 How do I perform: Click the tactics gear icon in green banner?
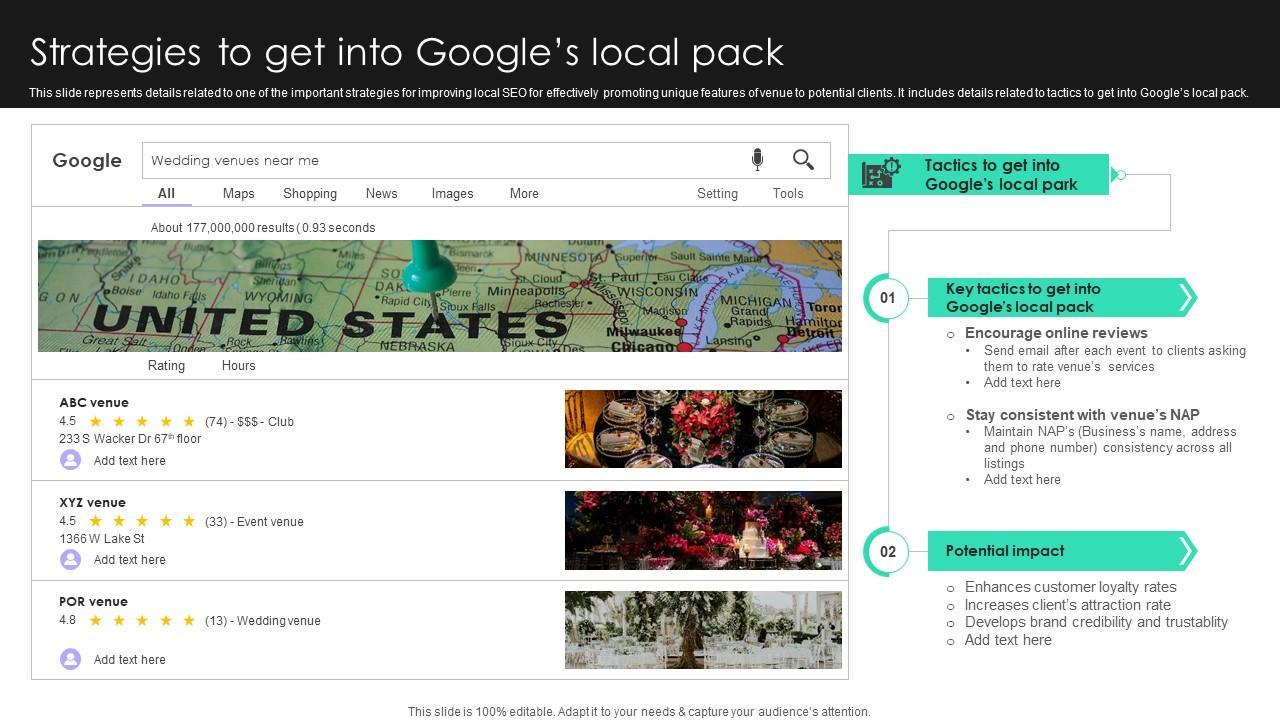coord(881,174)
